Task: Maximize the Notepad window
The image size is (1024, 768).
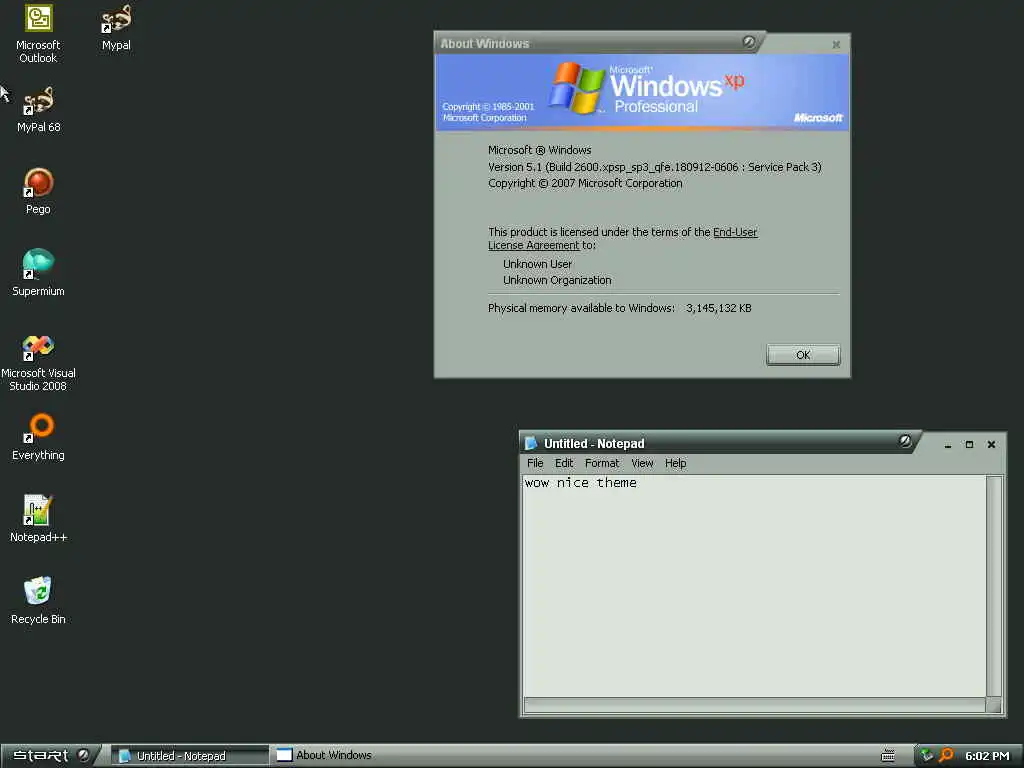Action: click(x=969, y=445)
